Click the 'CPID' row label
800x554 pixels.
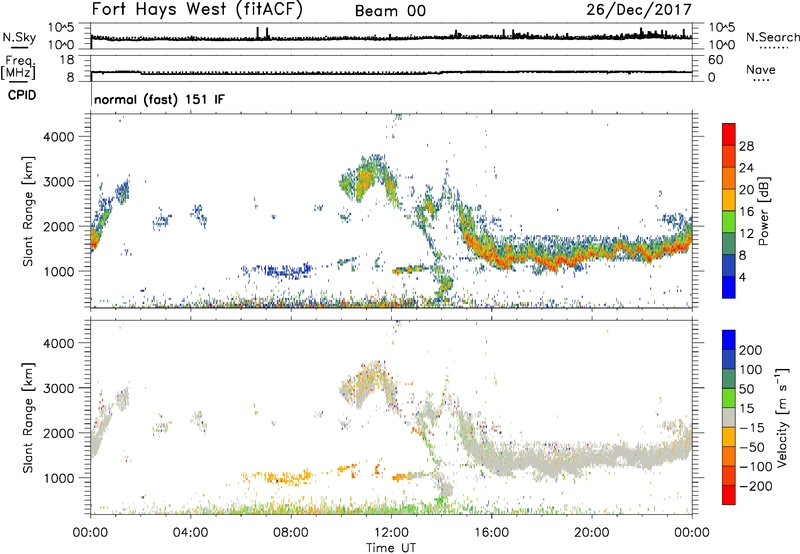point(22,95)
